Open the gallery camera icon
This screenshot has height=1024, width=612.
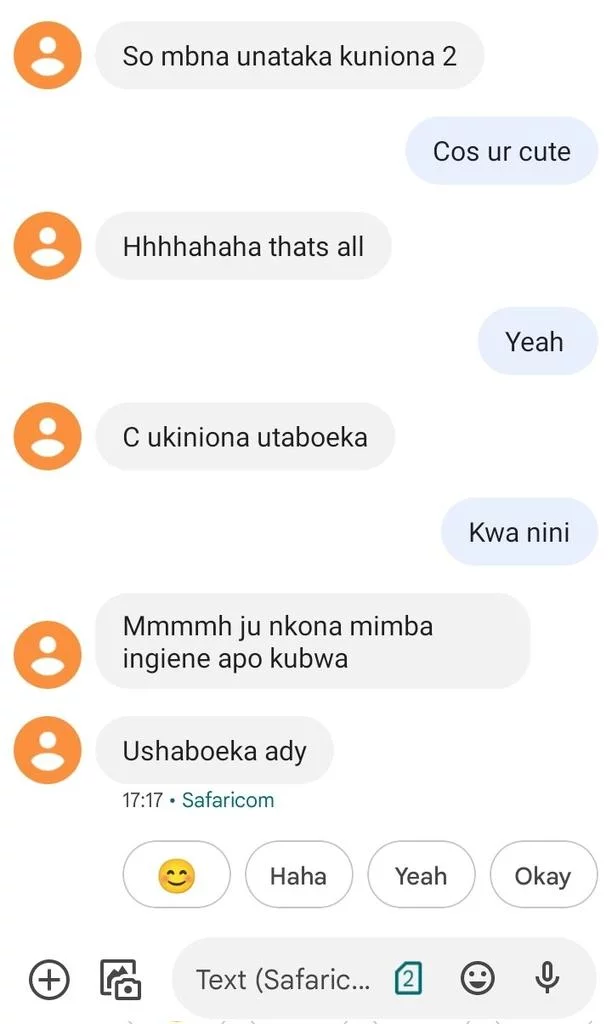120,979
